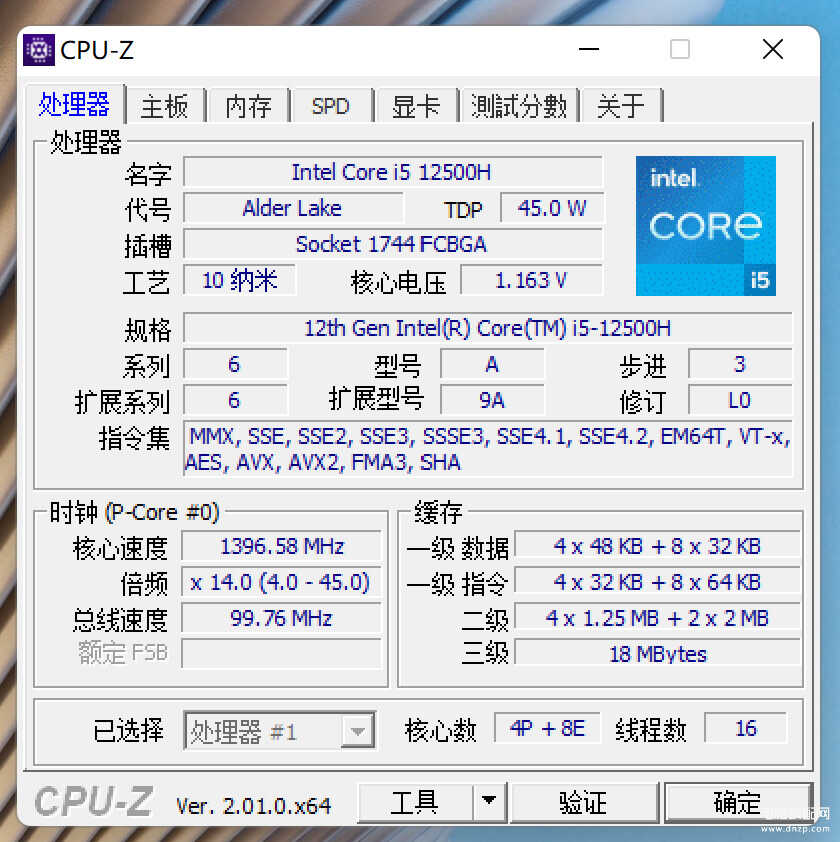Click the L3 cache 18 MBytes value
Screen dimensions: 840x842
(x=657, y=654)
